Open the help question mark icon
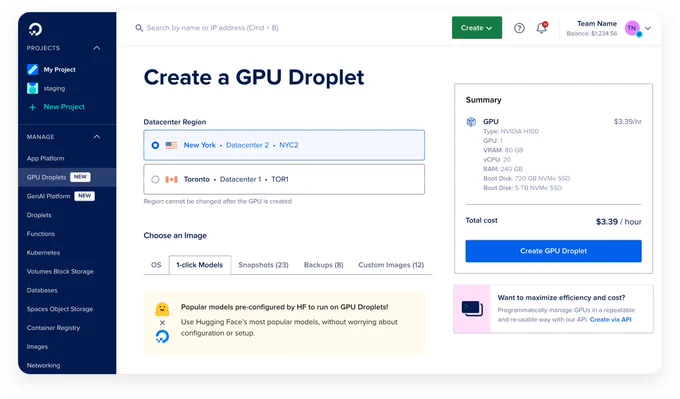This screenshot has width=680, height=399. tap(519, 28)
